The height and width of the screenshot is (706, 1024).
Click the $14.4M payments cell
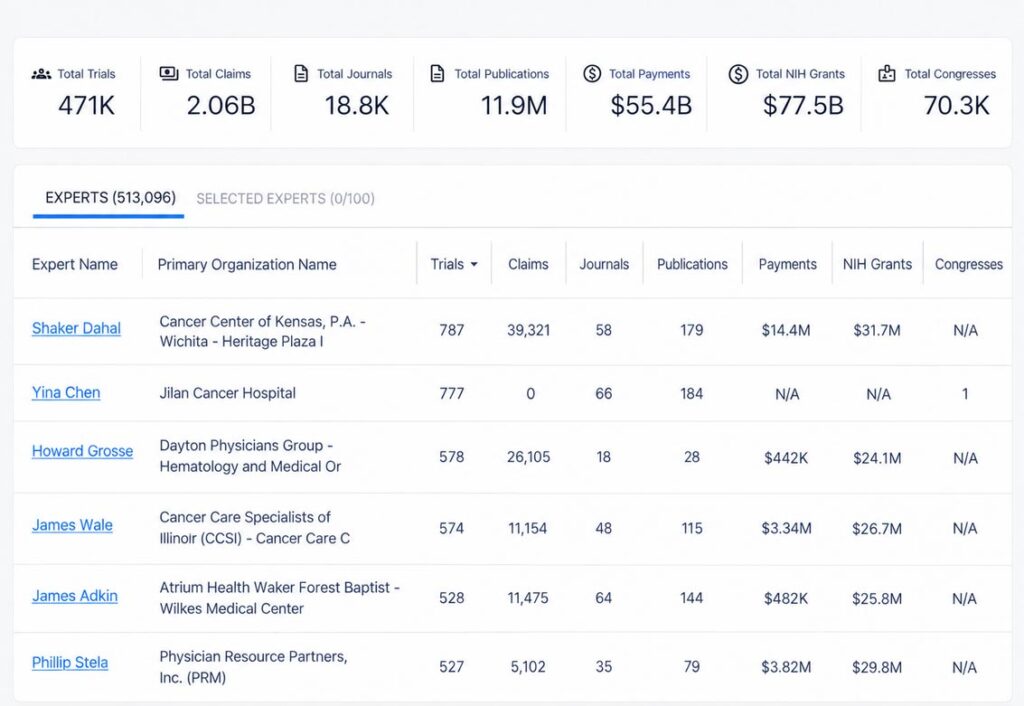(786, 330)
